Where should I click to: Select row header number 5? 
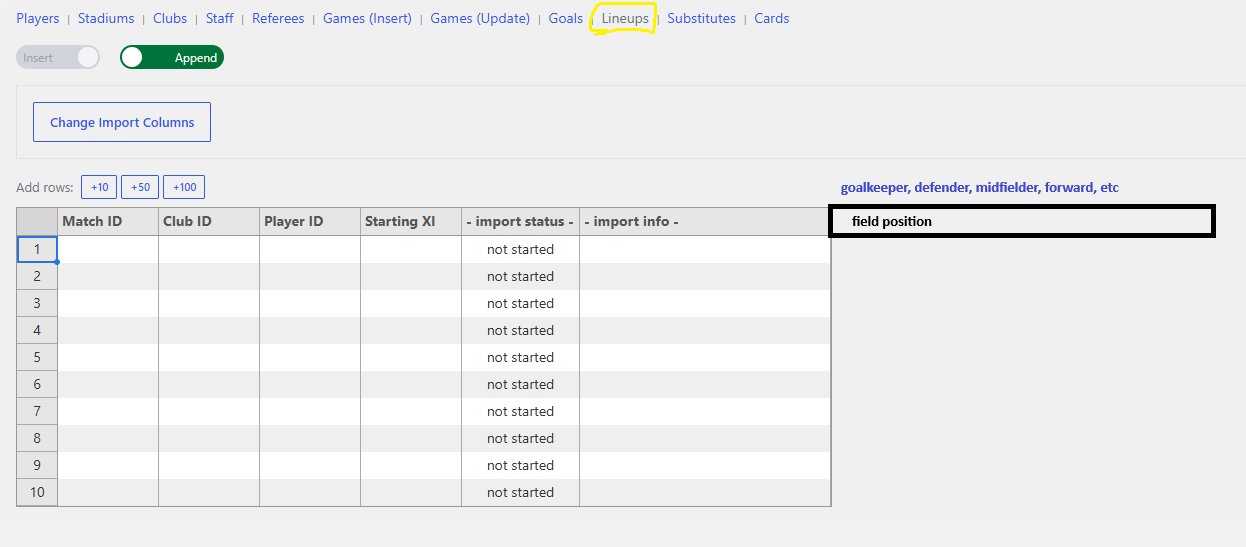[37, 357]
